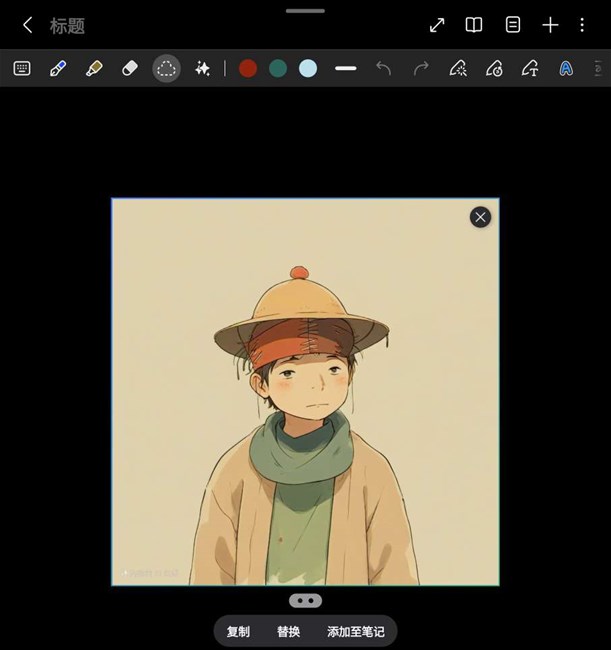Select the Highlighter tool
Screen dimensions: 611x650
(94, 68)
